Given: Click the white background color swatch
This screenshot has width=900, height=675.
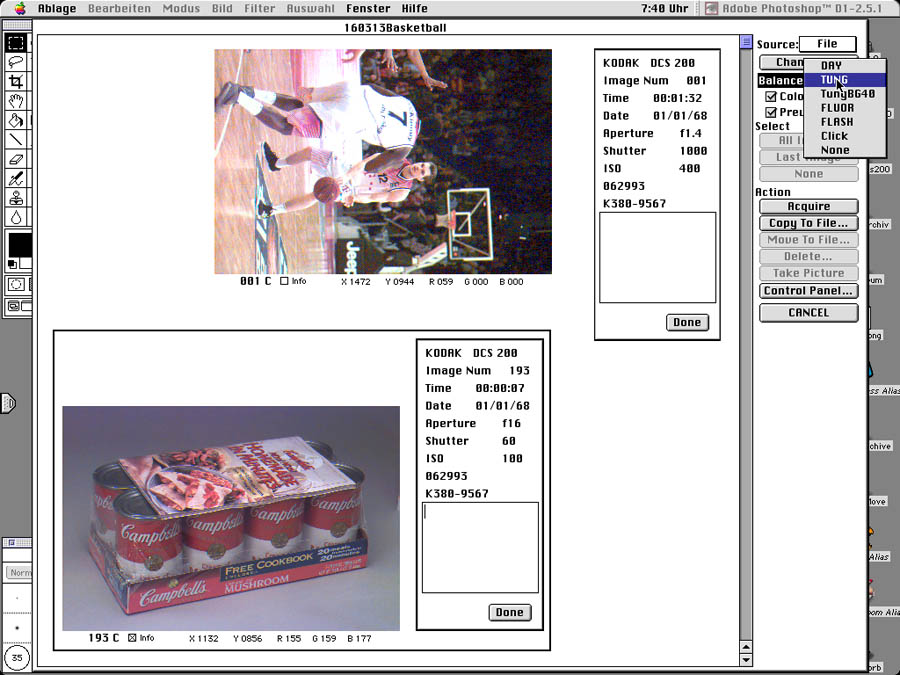Looking at the screenshot, I should (x=26, y=264).
